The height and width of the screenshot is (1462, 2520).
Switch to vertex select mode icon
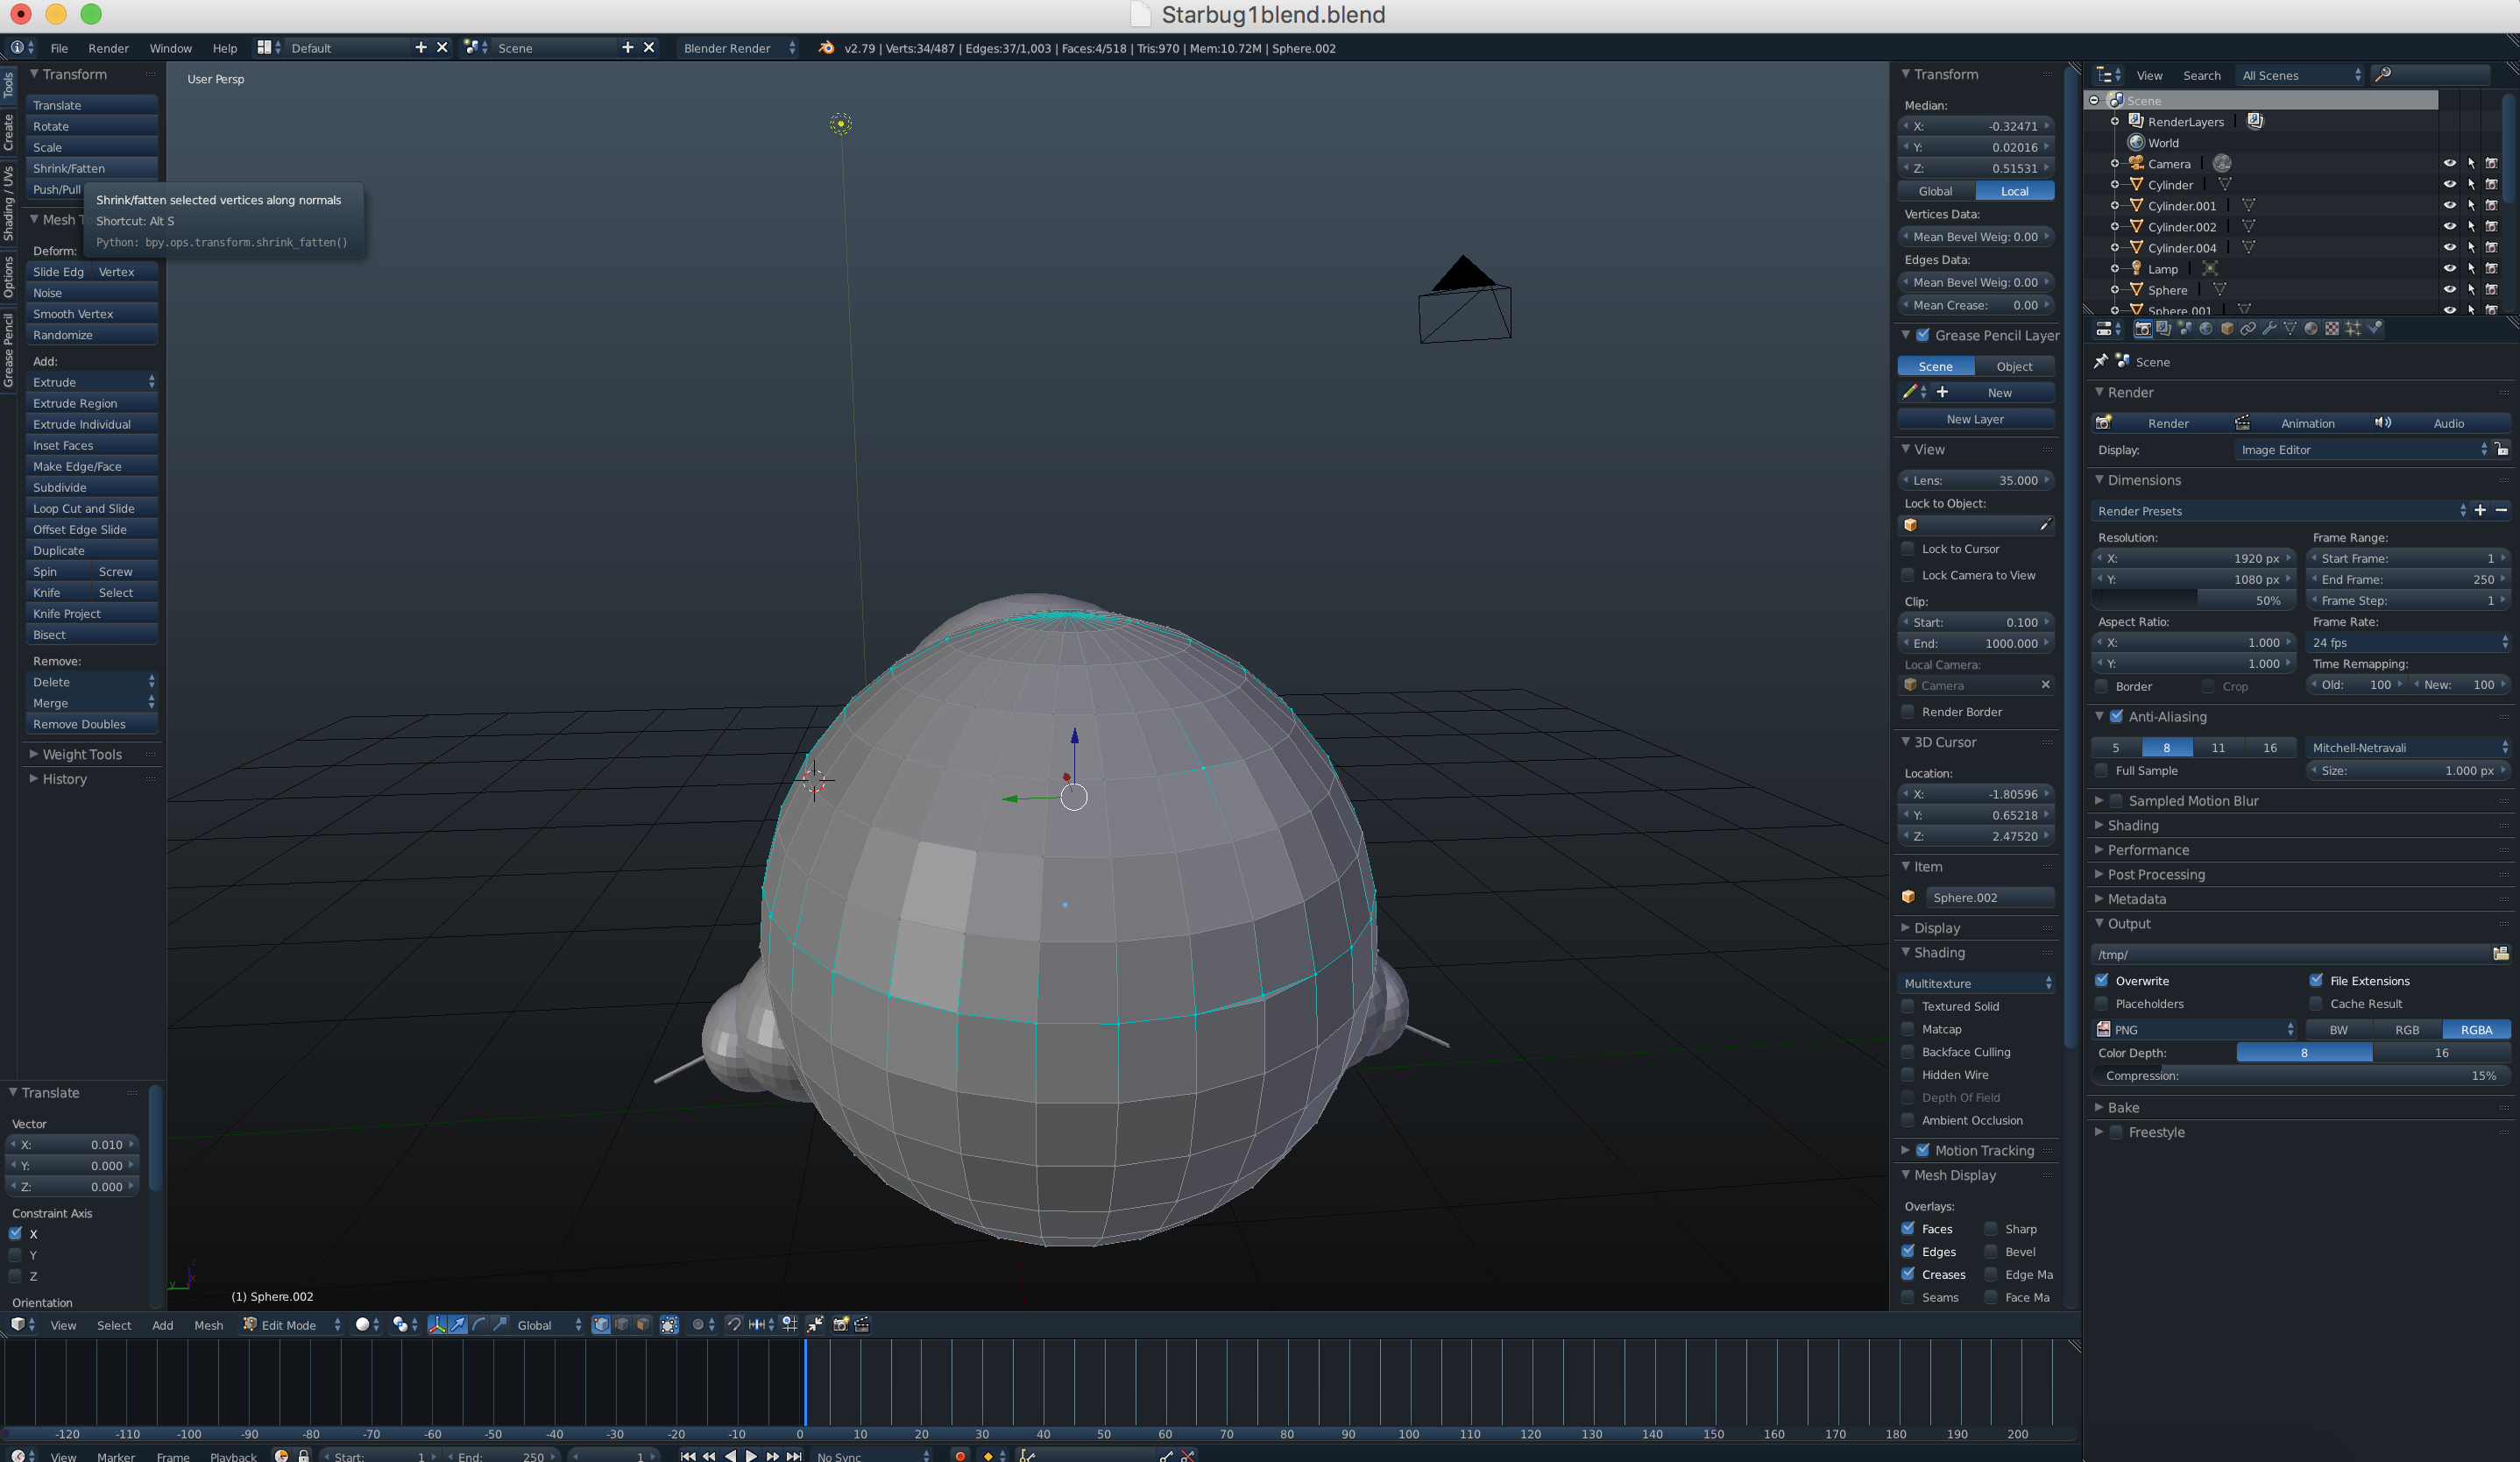pyautogui.click(x=601, y=1324)
